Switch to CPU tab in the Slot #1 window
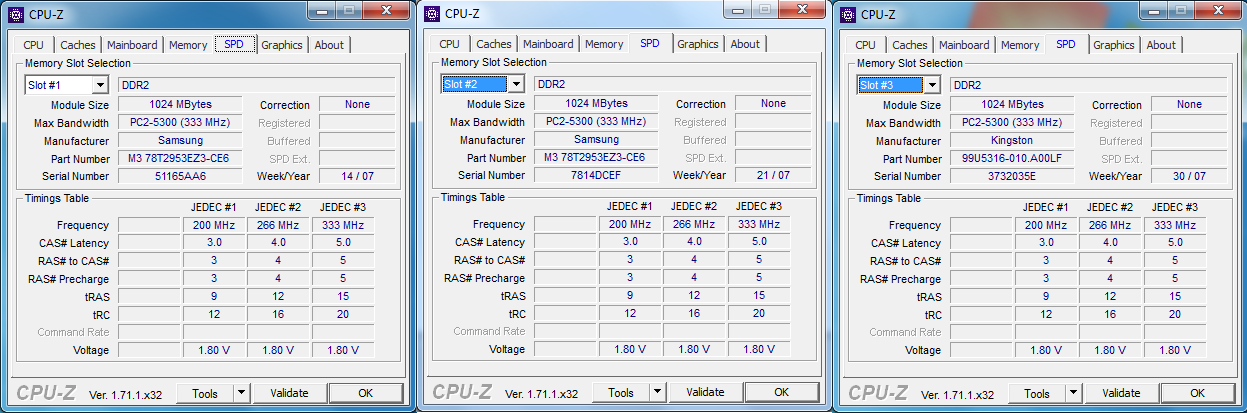 34,45
